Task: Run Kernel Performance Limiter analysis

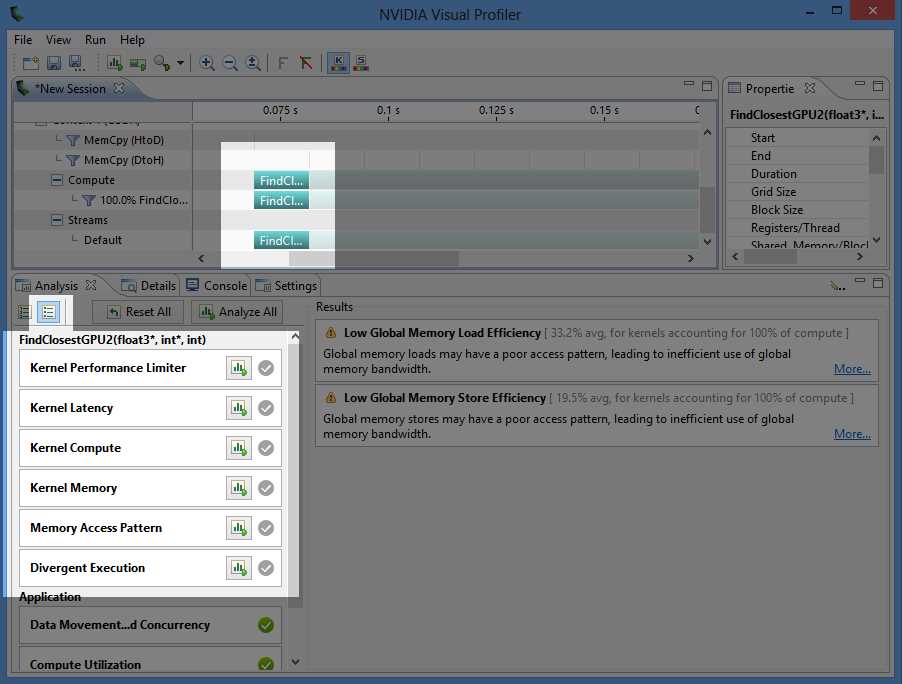Action: pos(239,368)
